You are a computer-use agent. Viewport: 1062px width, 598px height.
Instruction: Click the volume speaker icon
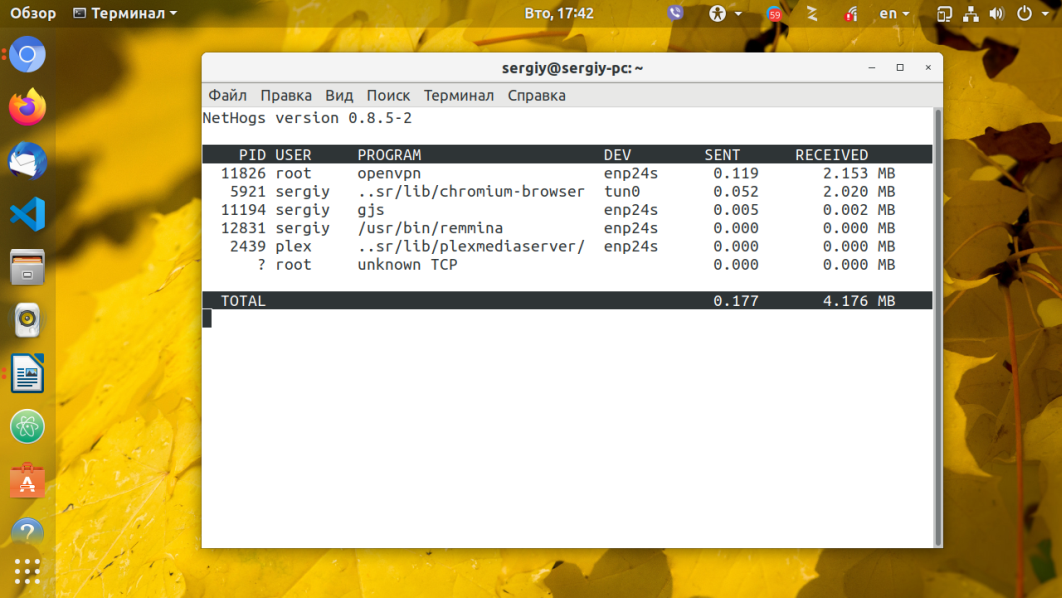click(996, 14)
